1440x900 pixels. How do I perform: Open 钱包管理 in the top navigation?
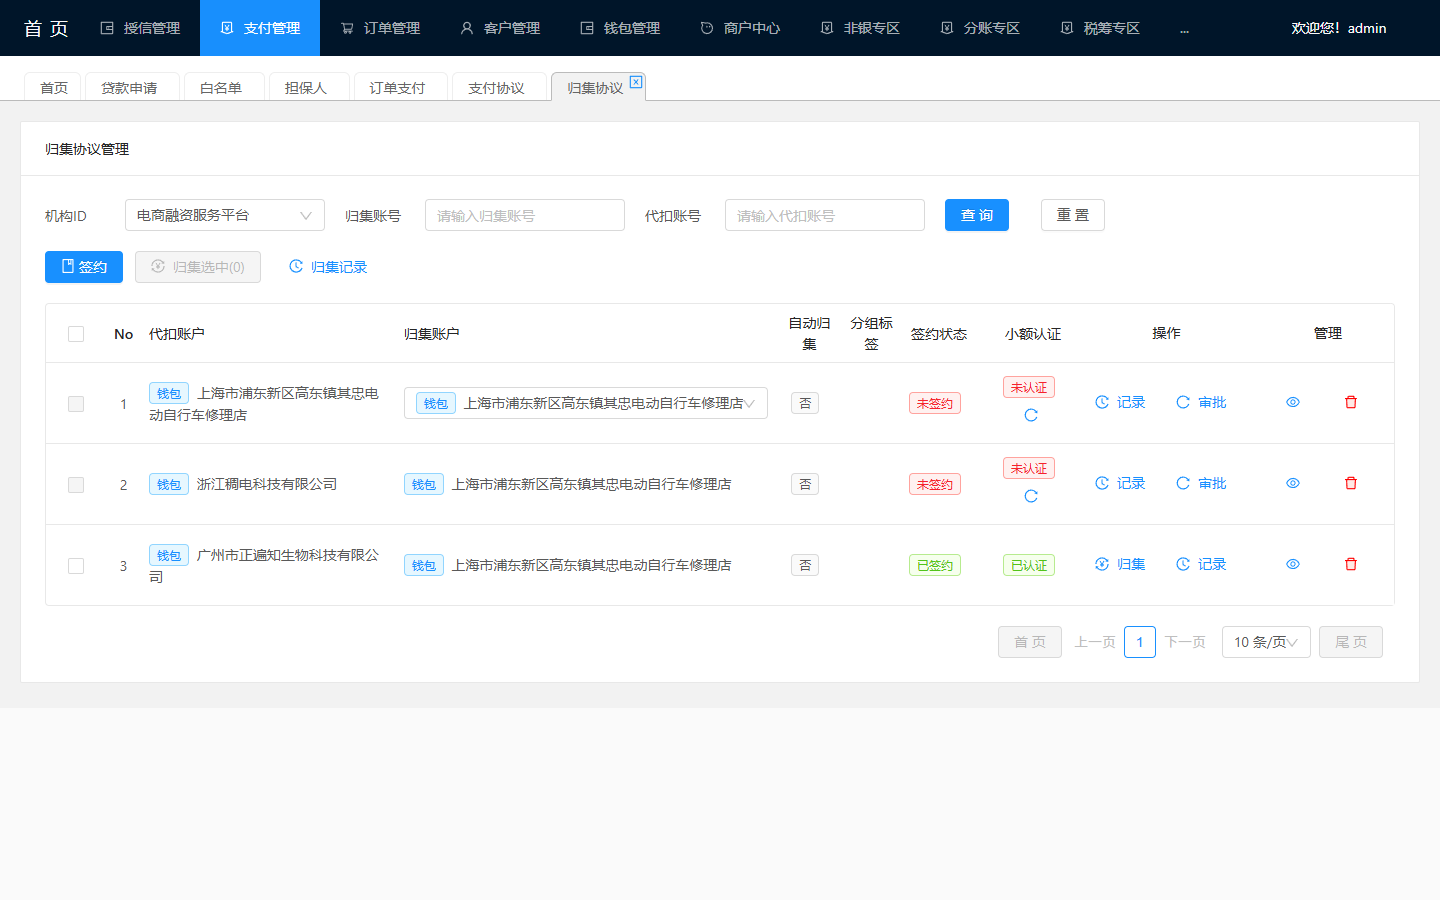tap(620, 28)
